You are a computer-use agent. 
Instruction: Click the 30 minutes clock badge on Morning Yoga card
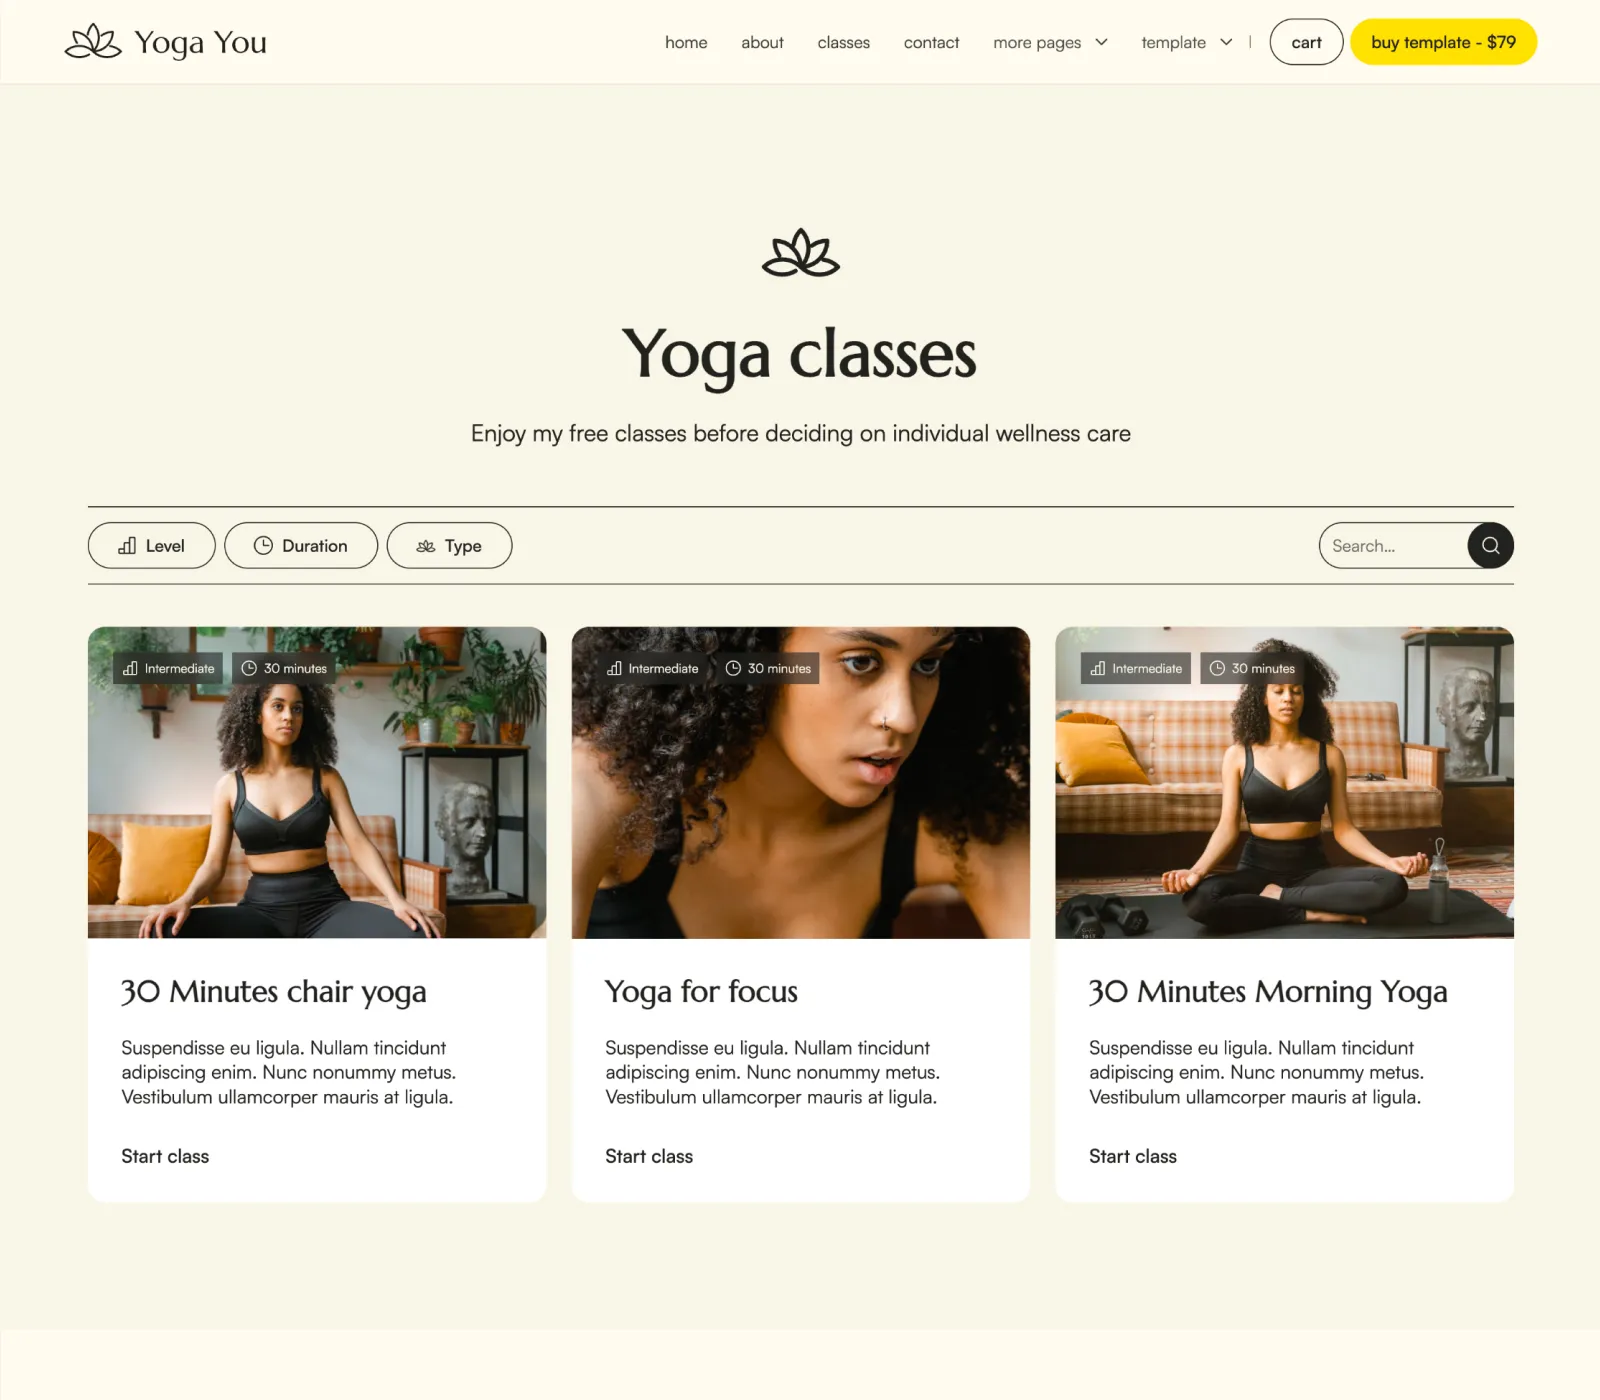[1252, 669]
